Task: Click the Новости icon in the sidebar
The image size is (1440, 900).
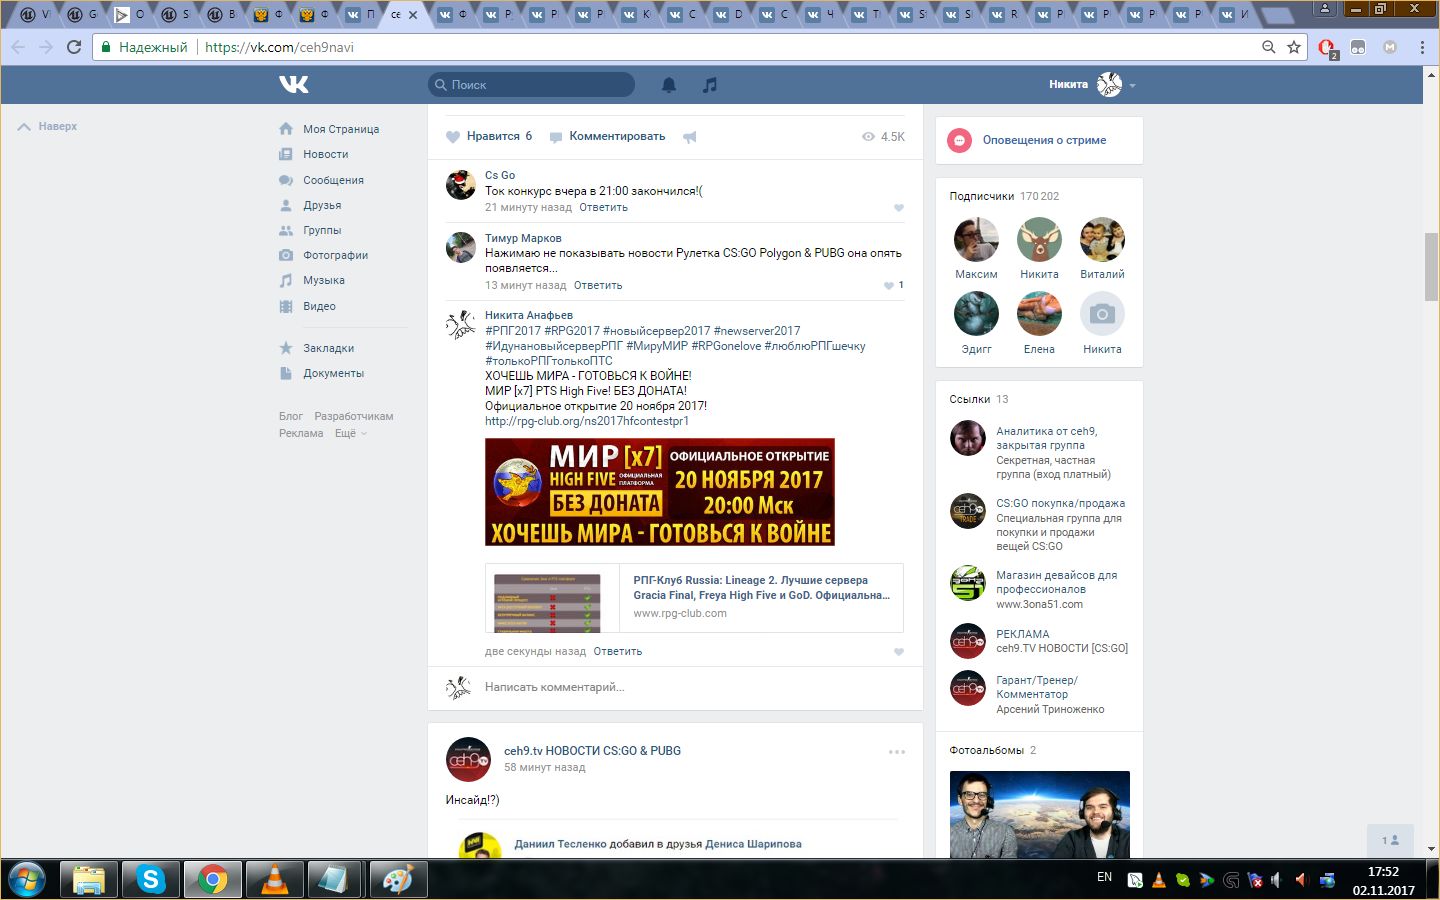Action: pyautogui.click(x=286, y=154)
